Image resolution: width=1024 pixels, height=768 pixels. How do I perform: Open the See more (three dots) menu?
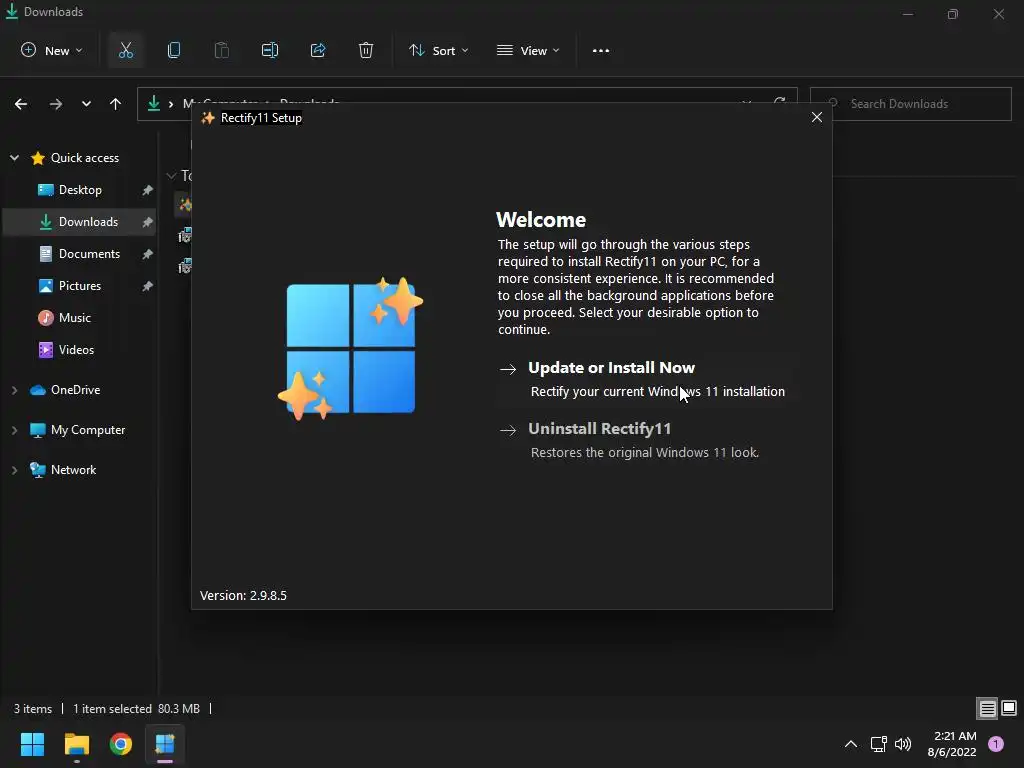(x=601, y=50)
